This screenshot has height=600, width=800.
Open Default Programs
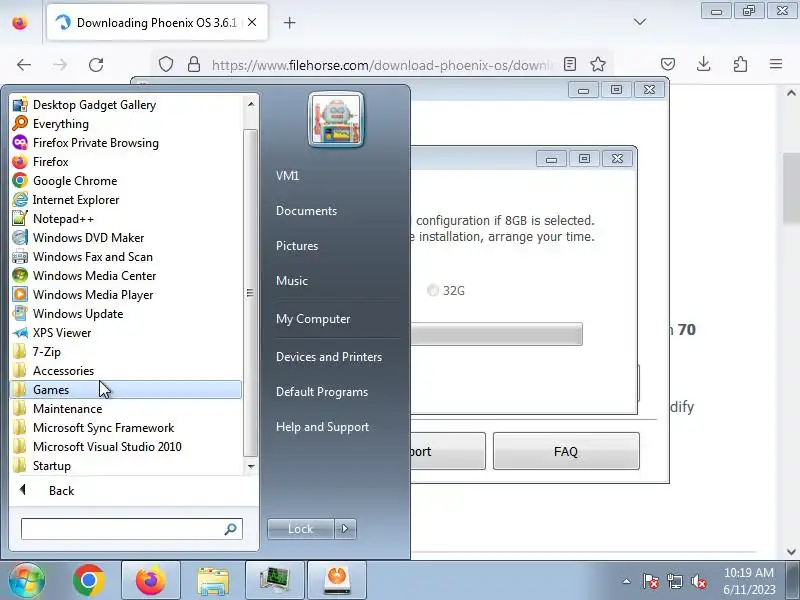321,392
